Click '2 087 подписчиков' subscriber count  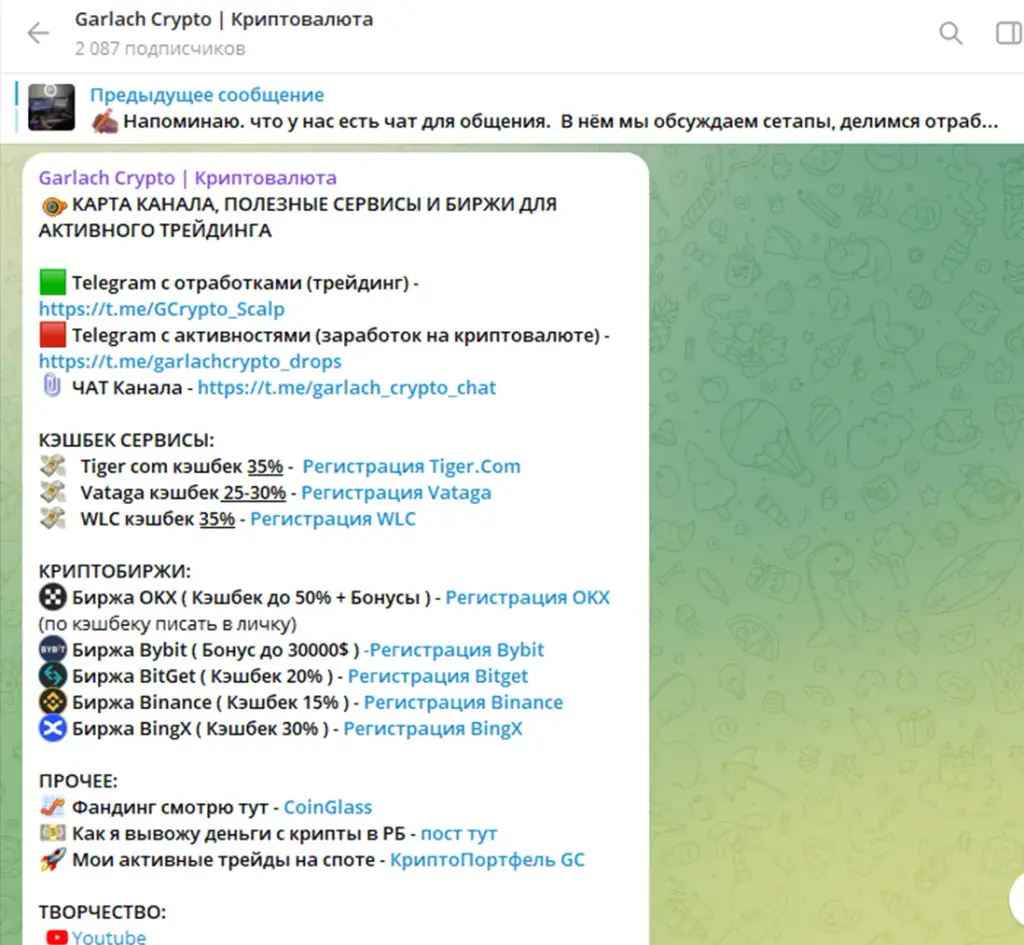(x=160, y=49)
